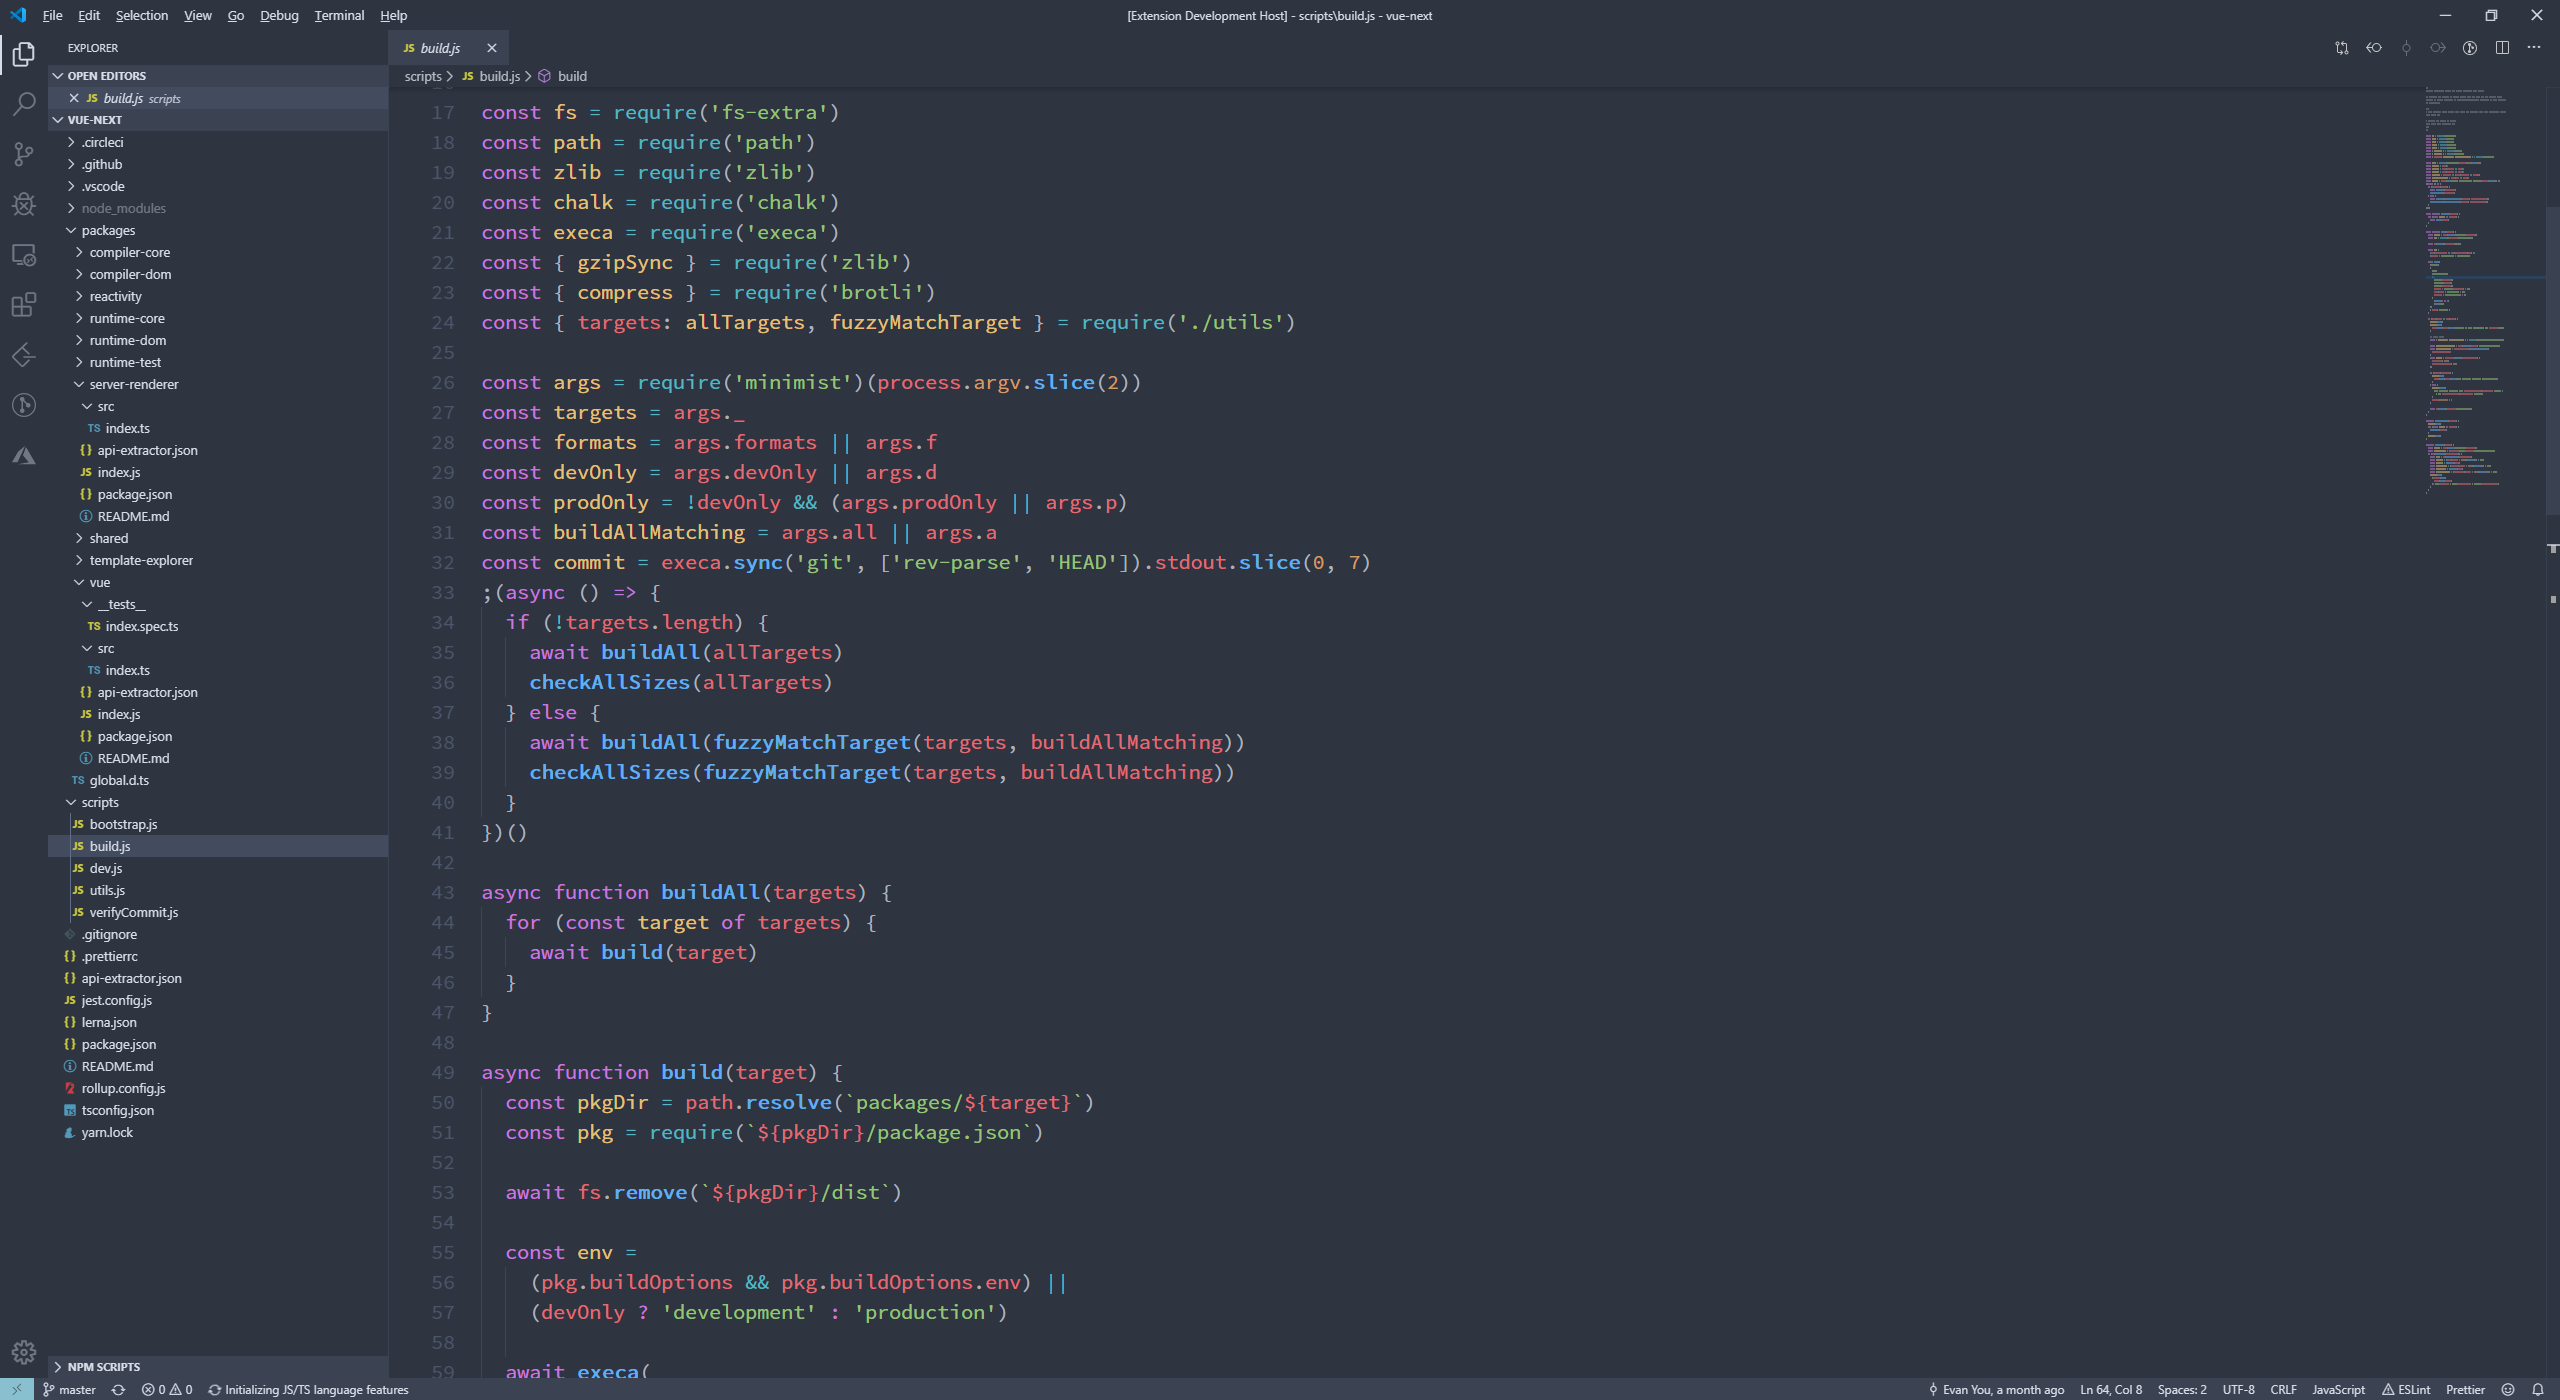Open the Debug view bug icon
This screenshot has width=2560, height=1400.
[x=24, y=204]
